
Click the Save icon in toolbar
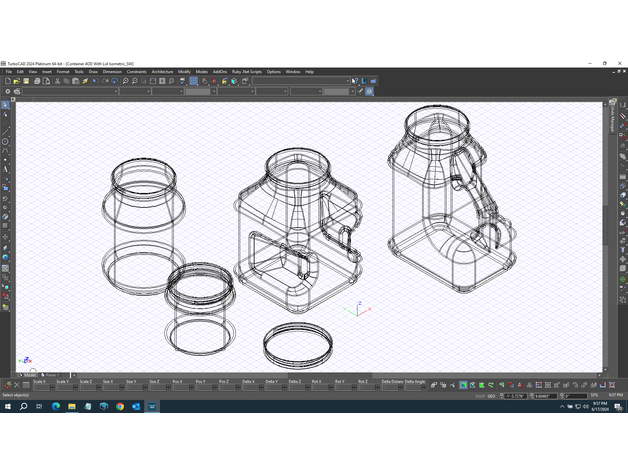pos(27,81)
